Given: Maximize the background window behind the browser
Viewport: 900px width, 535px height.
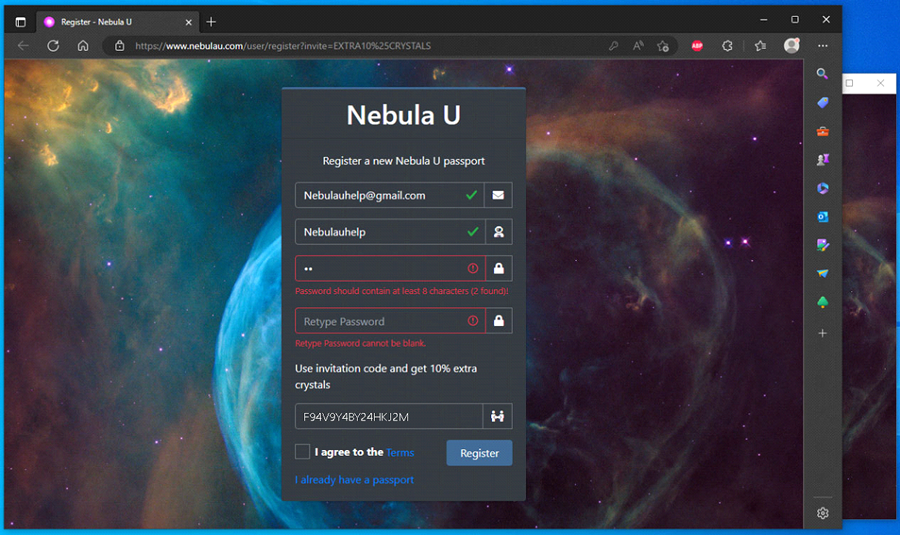Looking at the screenshot, I should coord(849,83).
